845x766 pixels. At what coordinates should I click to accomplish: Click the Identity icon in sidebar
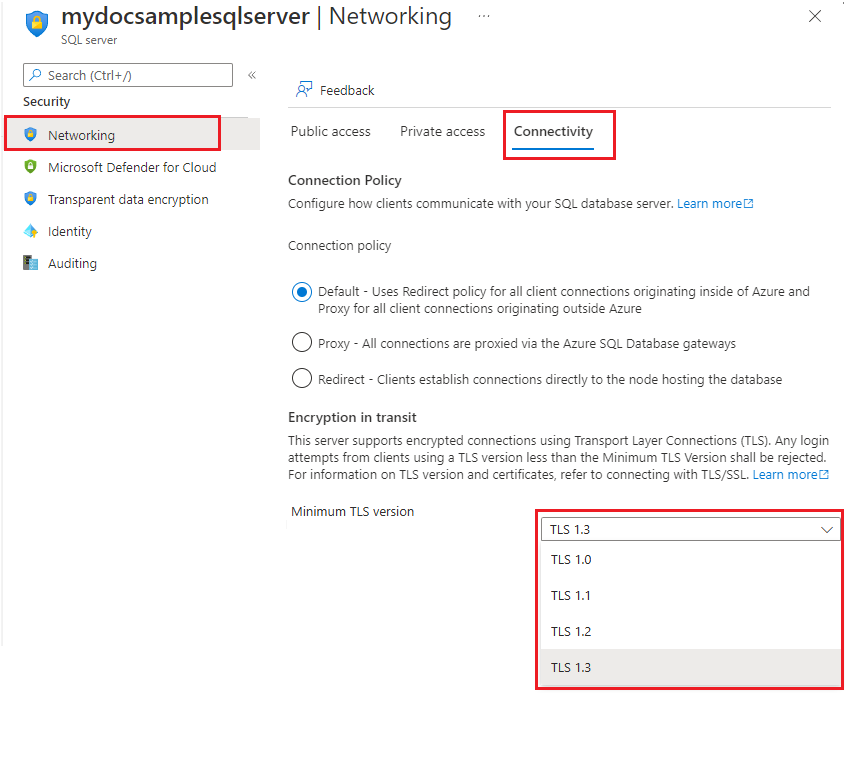coord(31,231)
